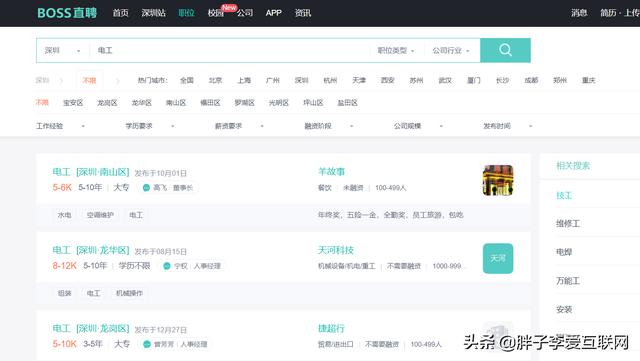Open job 电工 [深圳·南山区]
Viewport: 640px width, 361px height.
tap(91, 172)
